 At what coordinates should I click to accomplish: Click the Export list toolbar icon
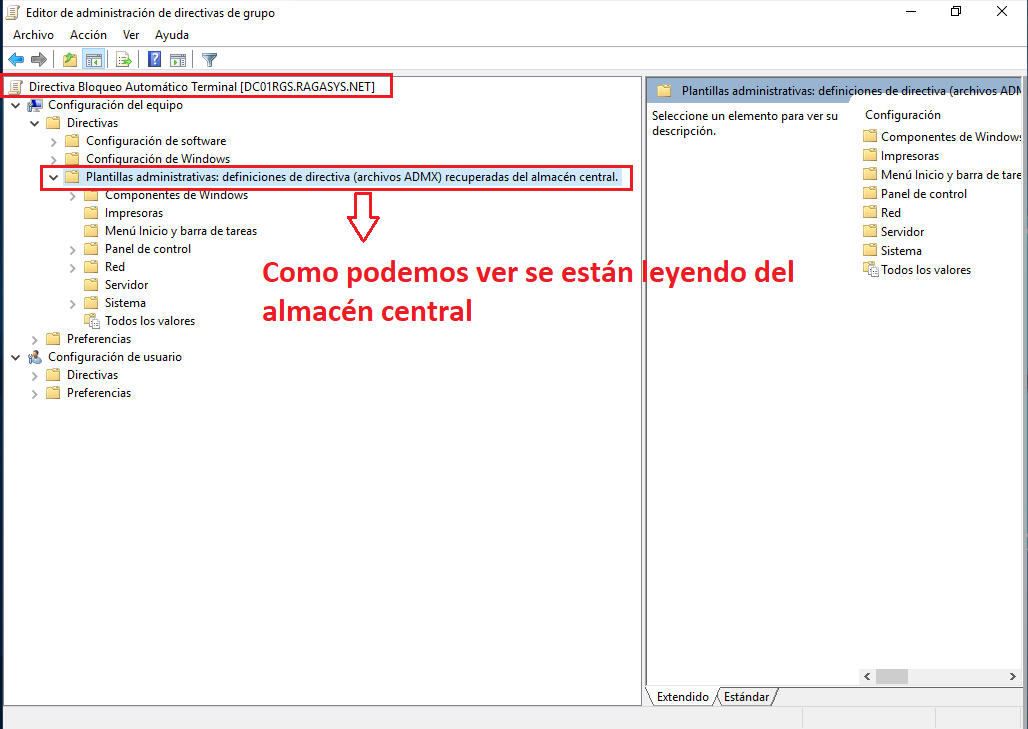pos(123,59)
